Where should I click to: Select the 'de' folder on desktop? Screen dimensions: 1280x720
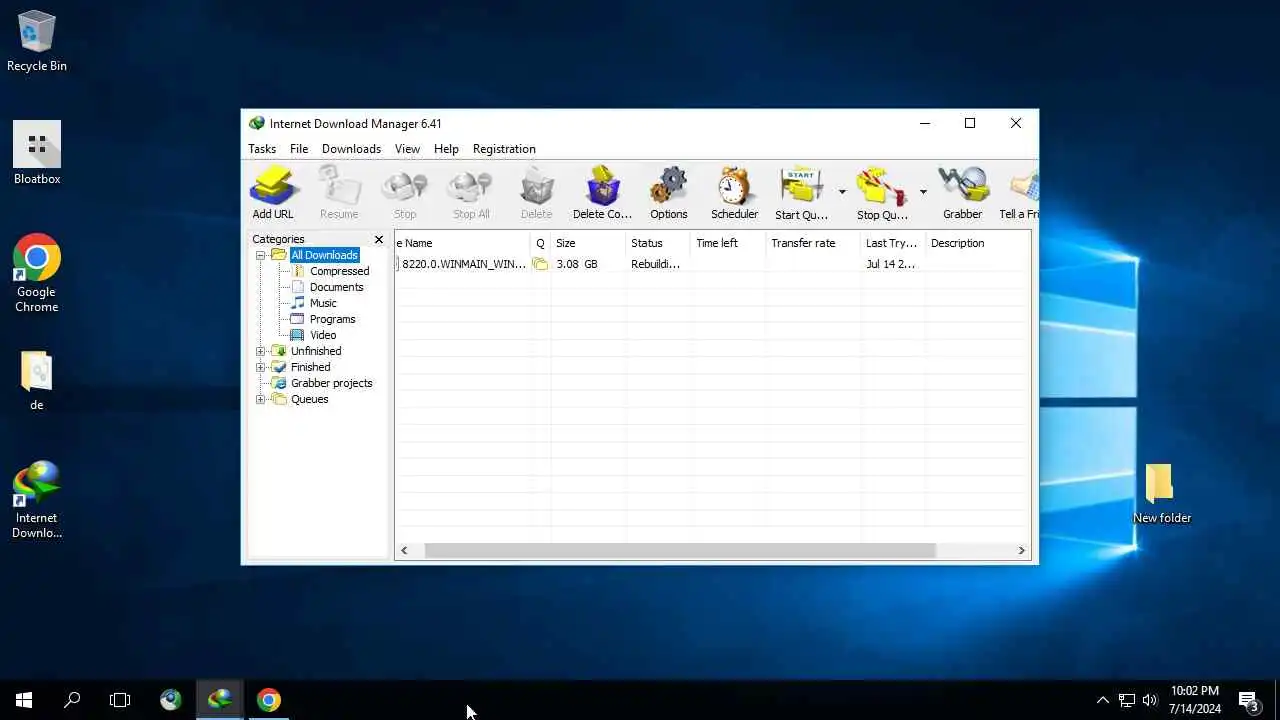[x=37, y=381]
